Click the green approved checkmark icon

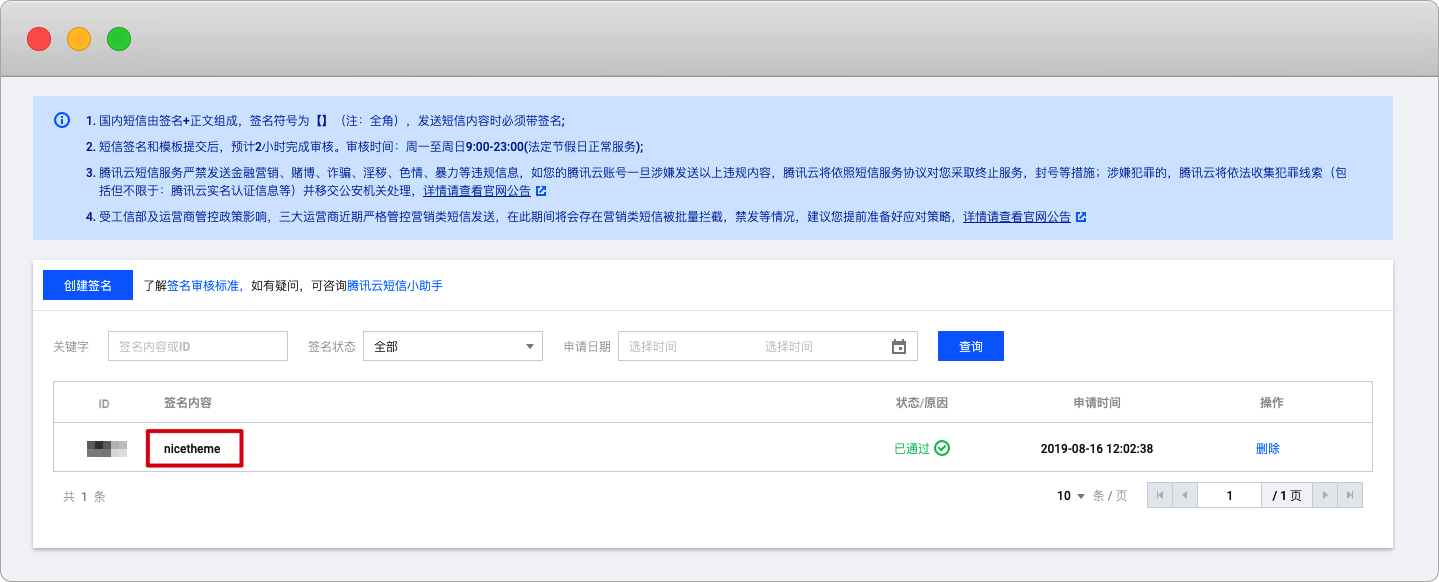click(942, 448)
